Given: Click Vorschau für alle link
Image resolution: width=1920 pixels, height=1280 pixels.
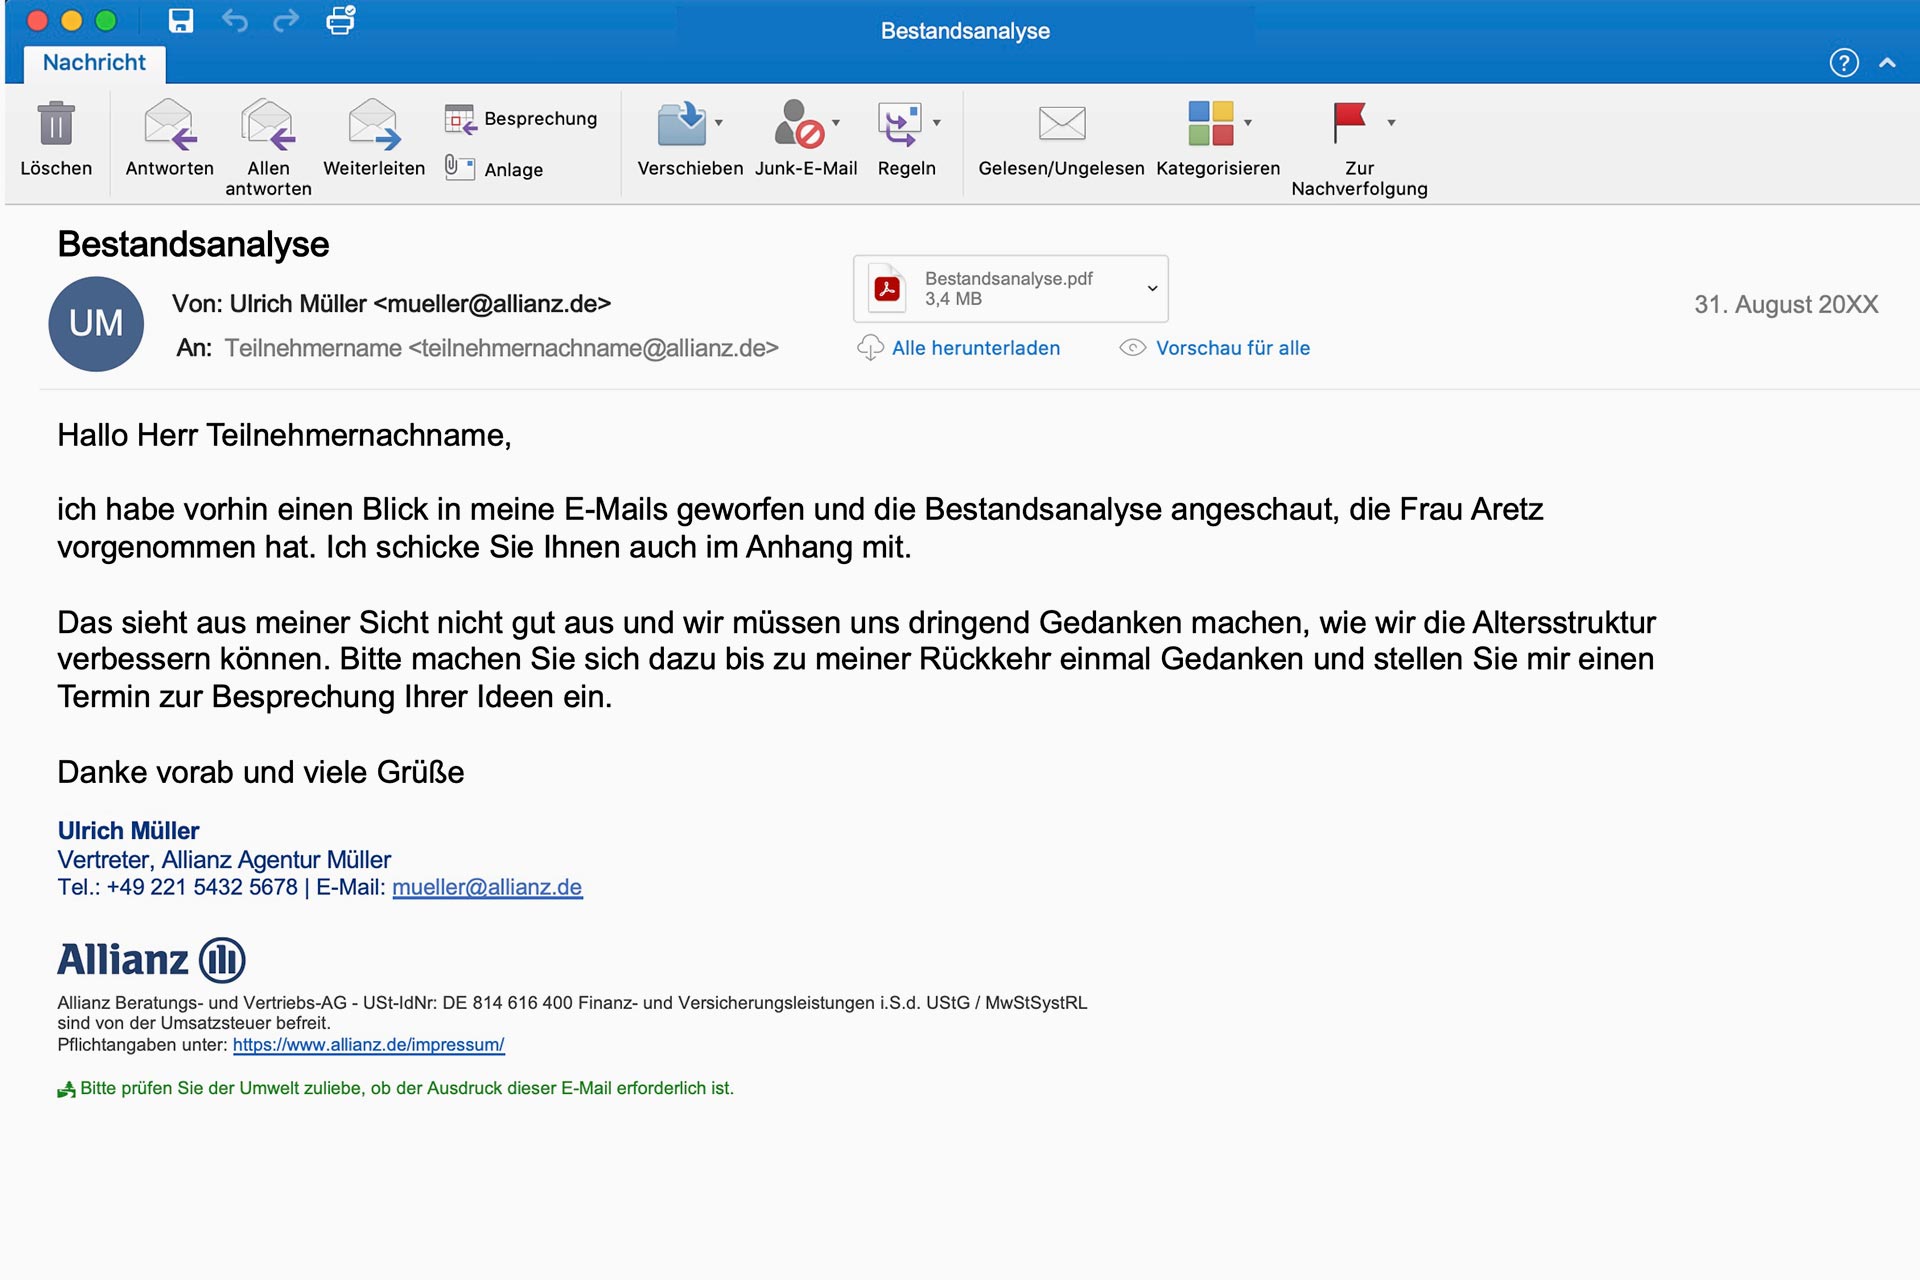Looking at the screenshot, I should [1232, 348].
